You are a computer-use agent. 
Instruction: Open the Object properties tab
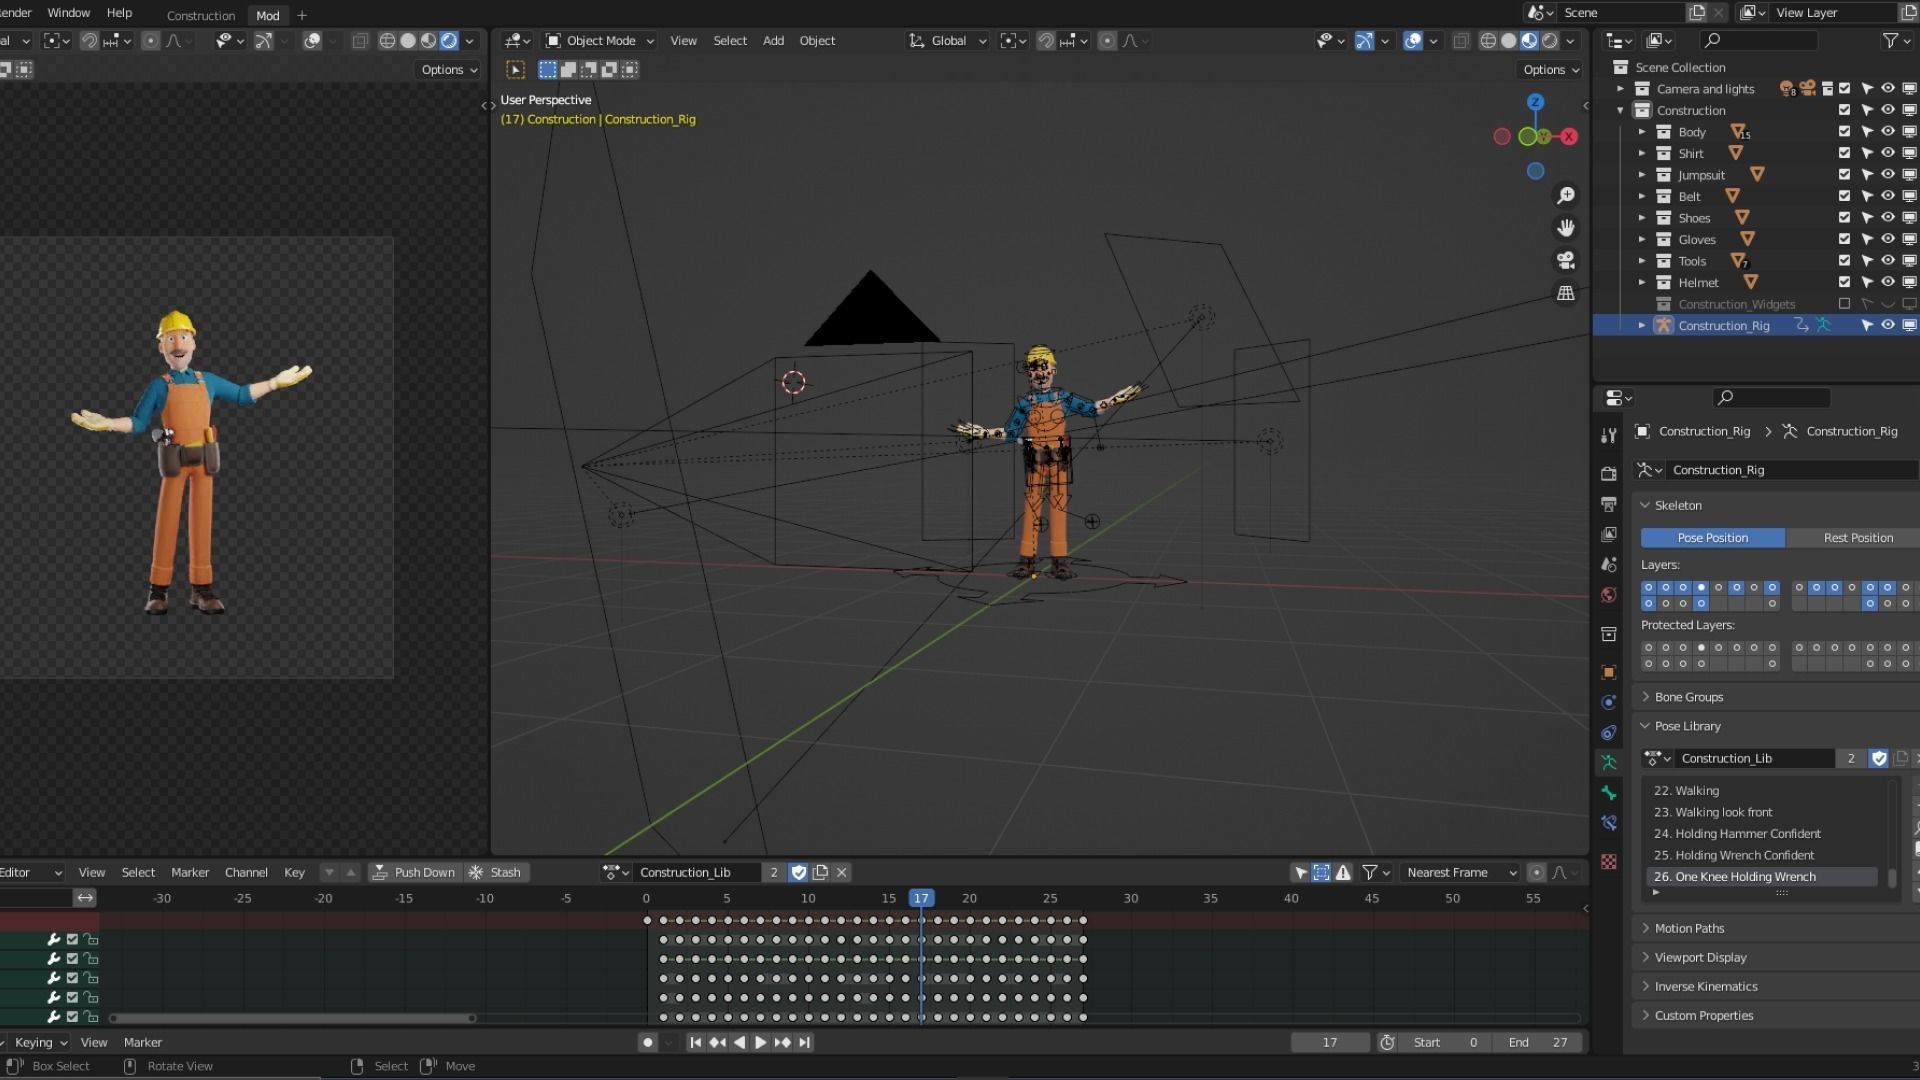[1608, 672]
